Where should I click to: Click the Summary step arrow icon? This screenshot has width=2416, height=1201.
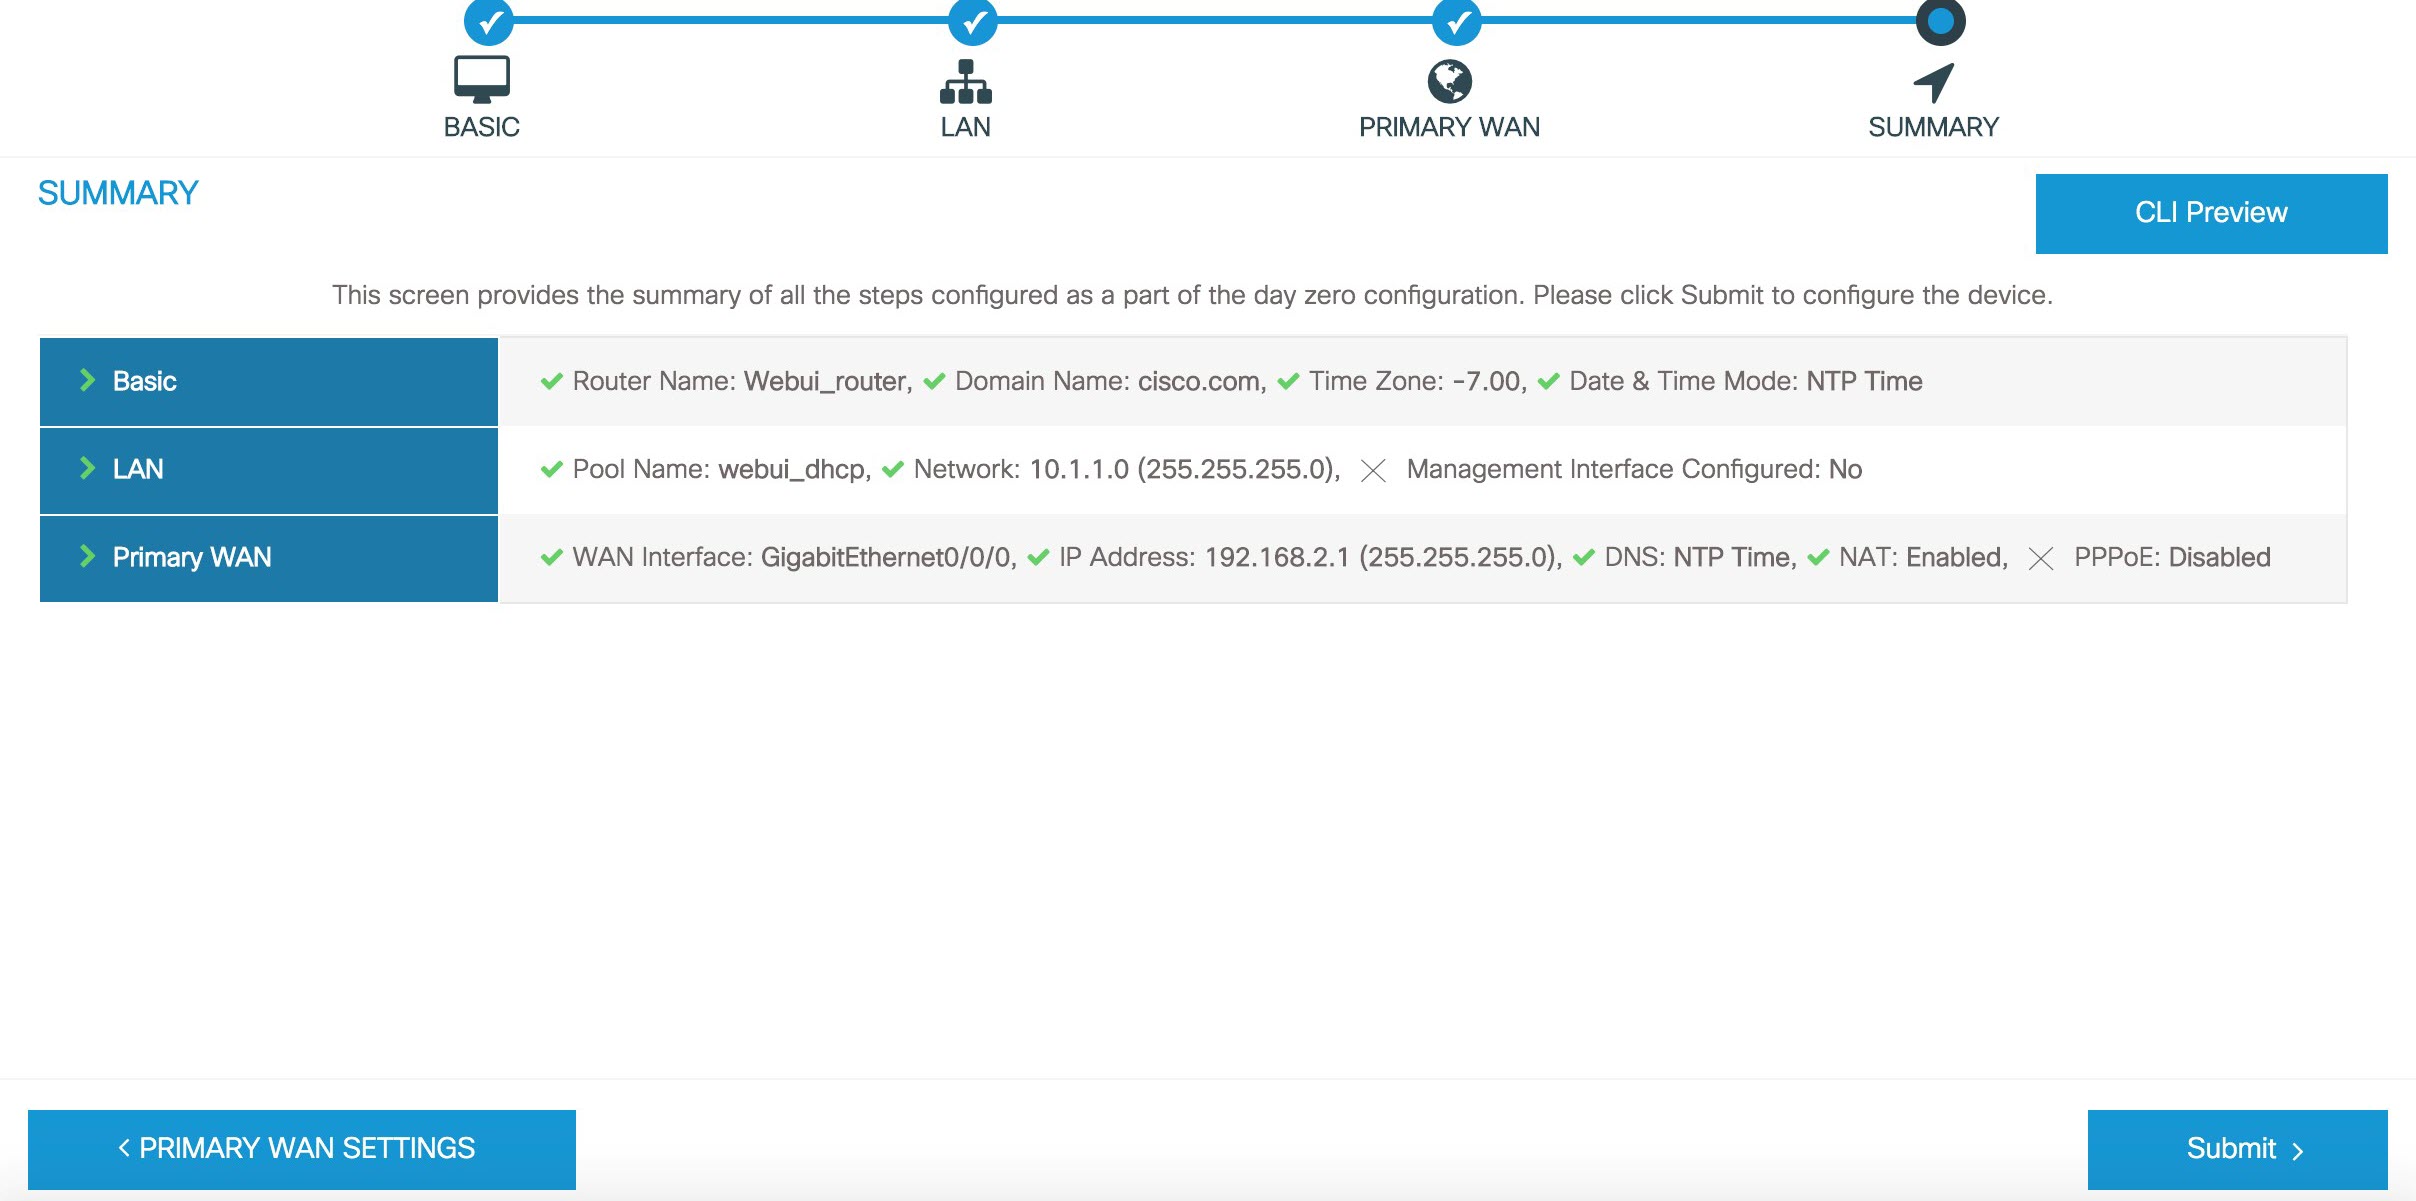pyautogui.click(x=1934, y=82)
